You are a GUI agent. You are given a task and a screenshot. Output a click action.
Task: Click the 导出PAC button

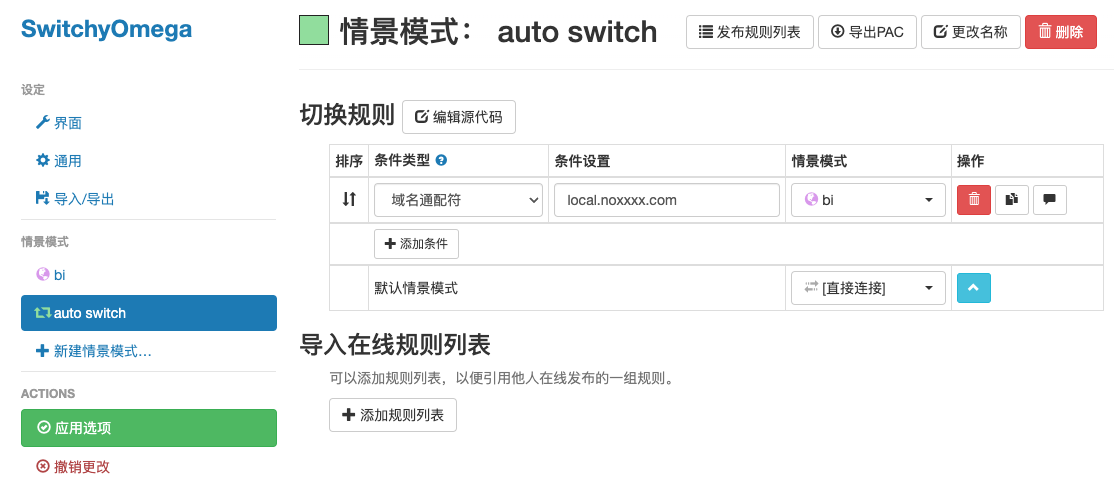click(867, 32)
